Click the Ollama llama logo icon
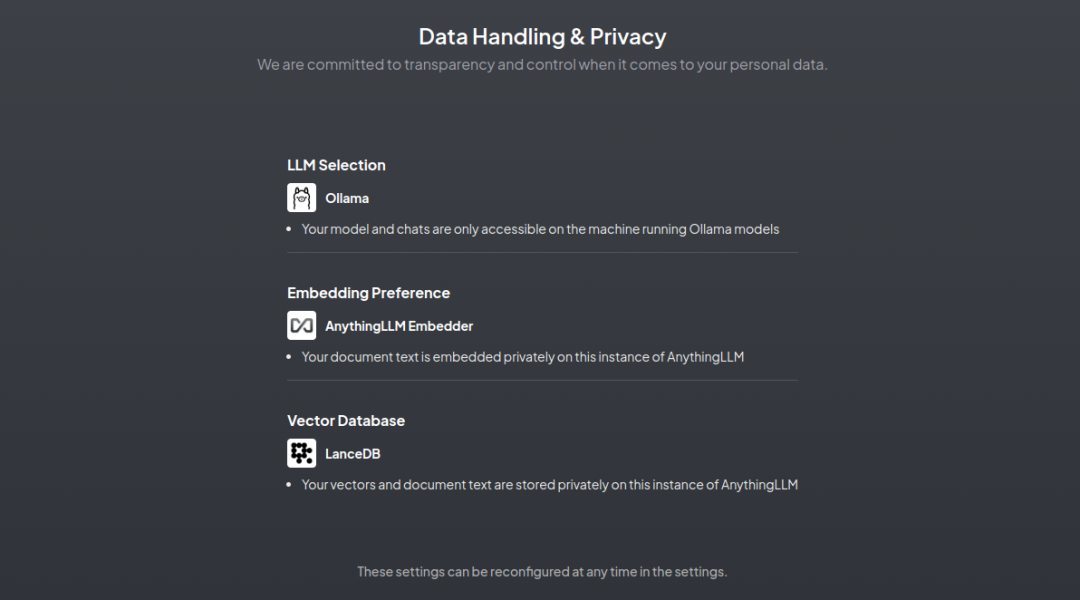The image size is (1080, 600). pos(301,198)
